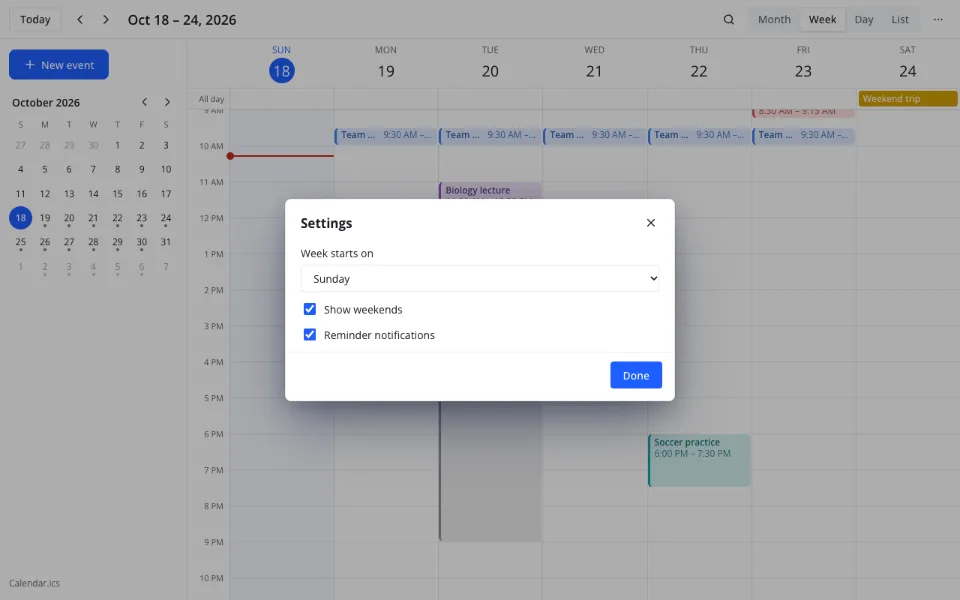Screen dimensions: 960x600
Task: Click the Calendar.ics label
Action: pos(34,583)
